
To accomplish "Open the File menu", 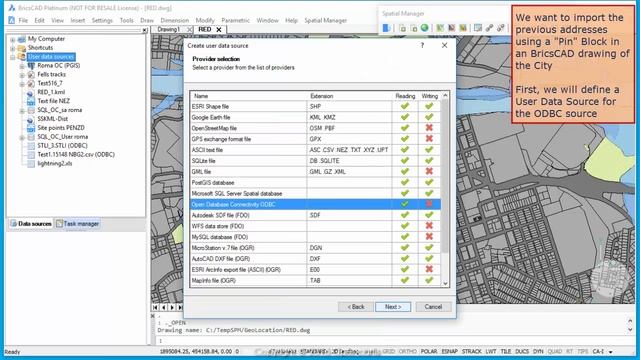I will coord(23,20).
